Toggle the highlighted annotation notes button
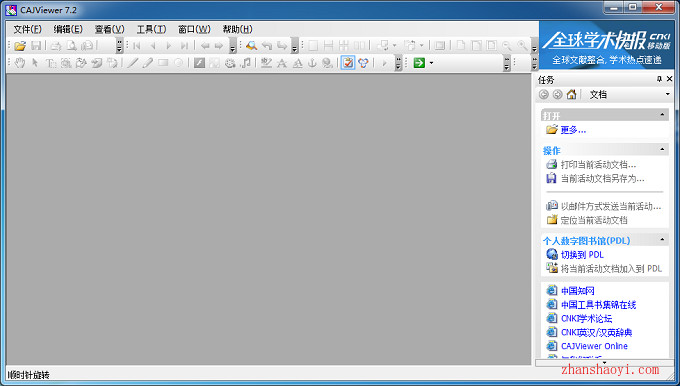 348,63
